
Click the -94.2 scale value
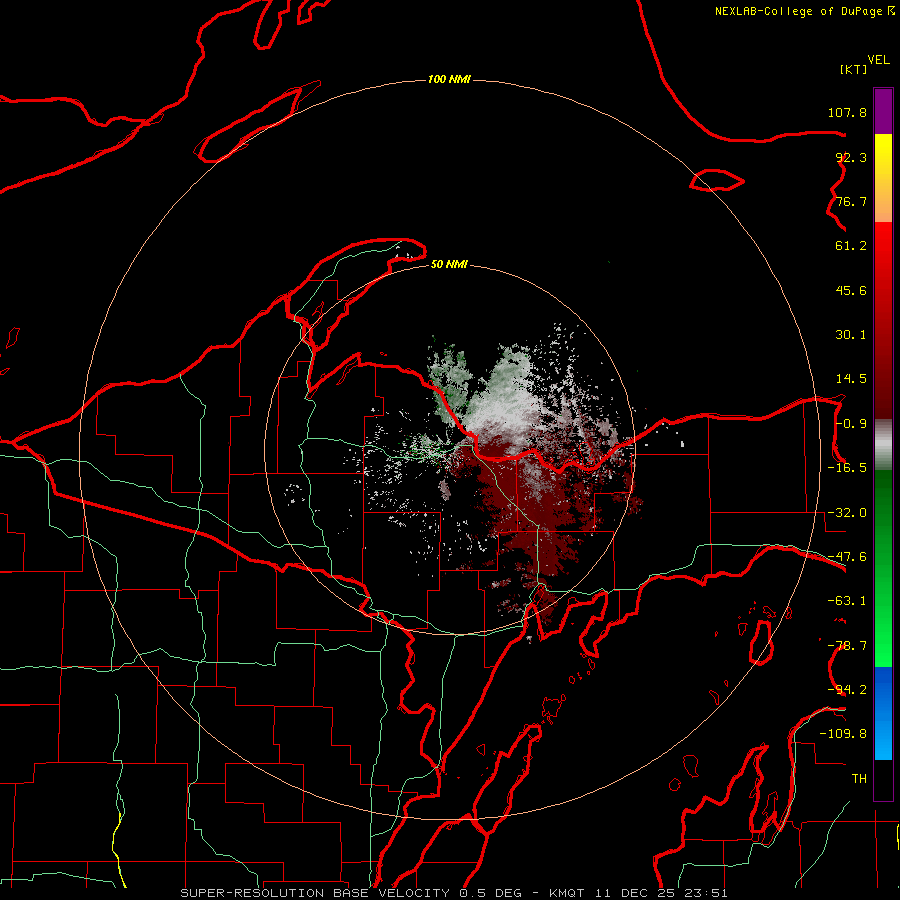pos(847,690)
